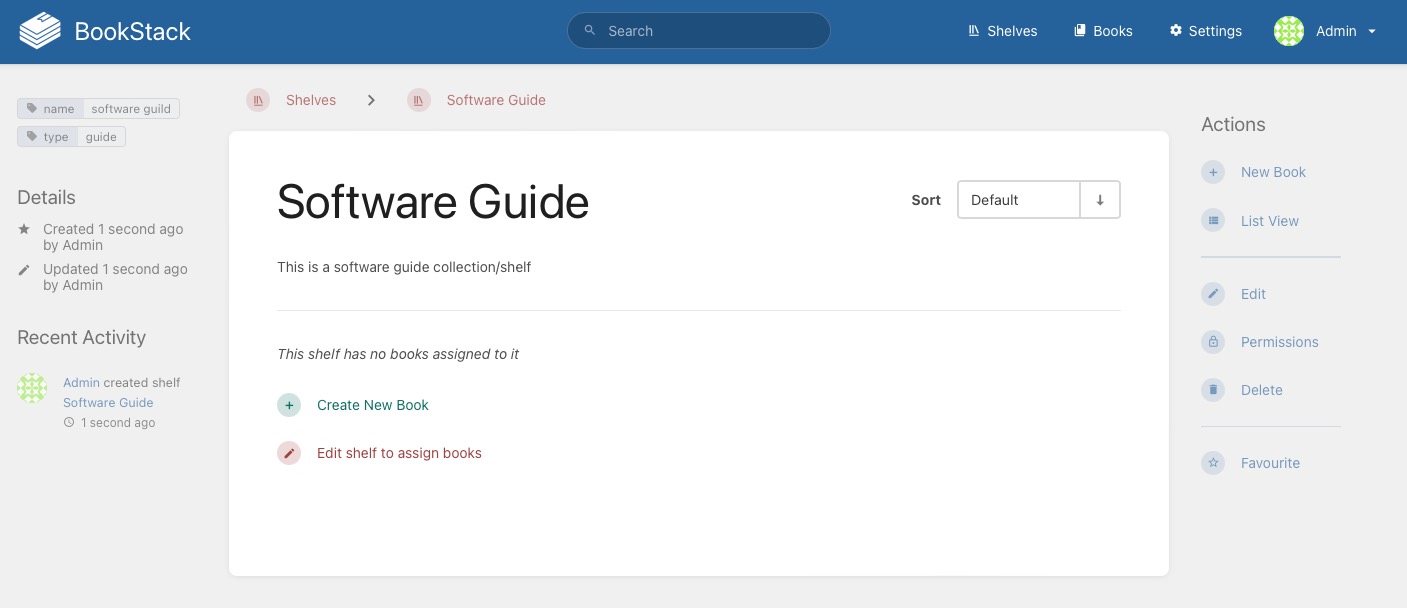Click the Favourite star icon
This screenshot has height=608, width=1407.
tap(1213, 463)
